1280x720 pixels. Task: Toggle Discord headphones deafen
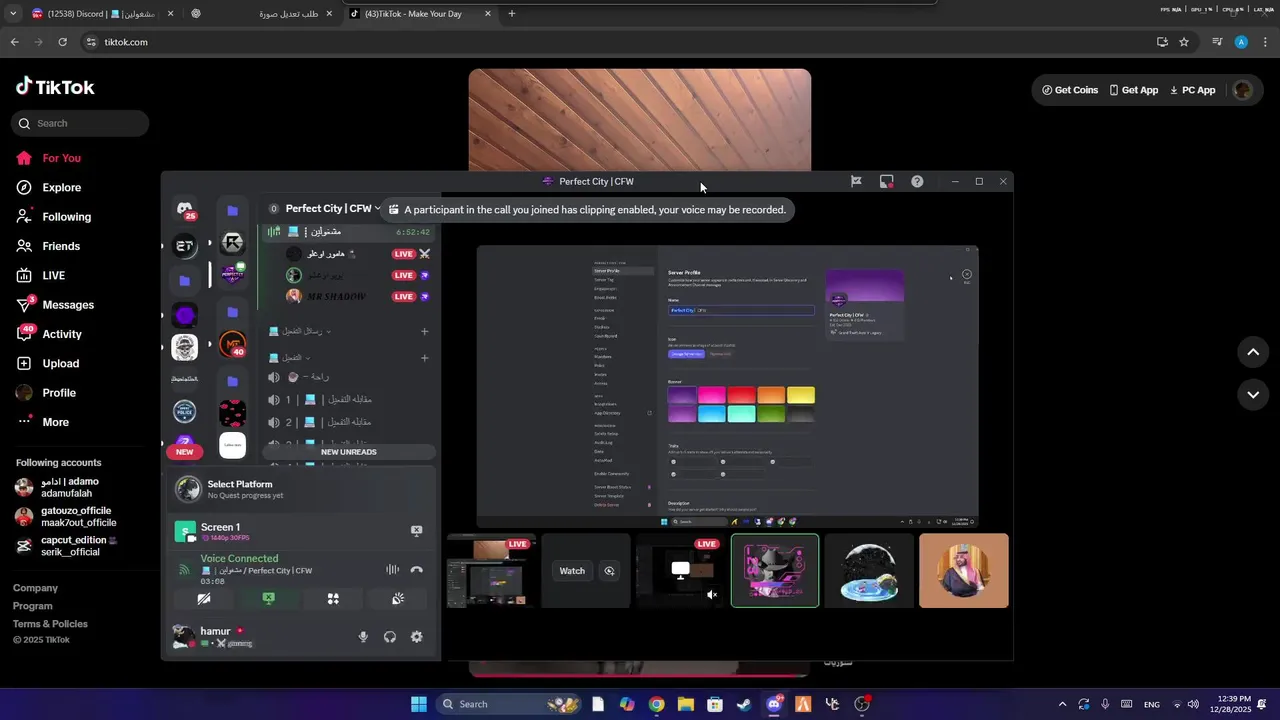390,637
